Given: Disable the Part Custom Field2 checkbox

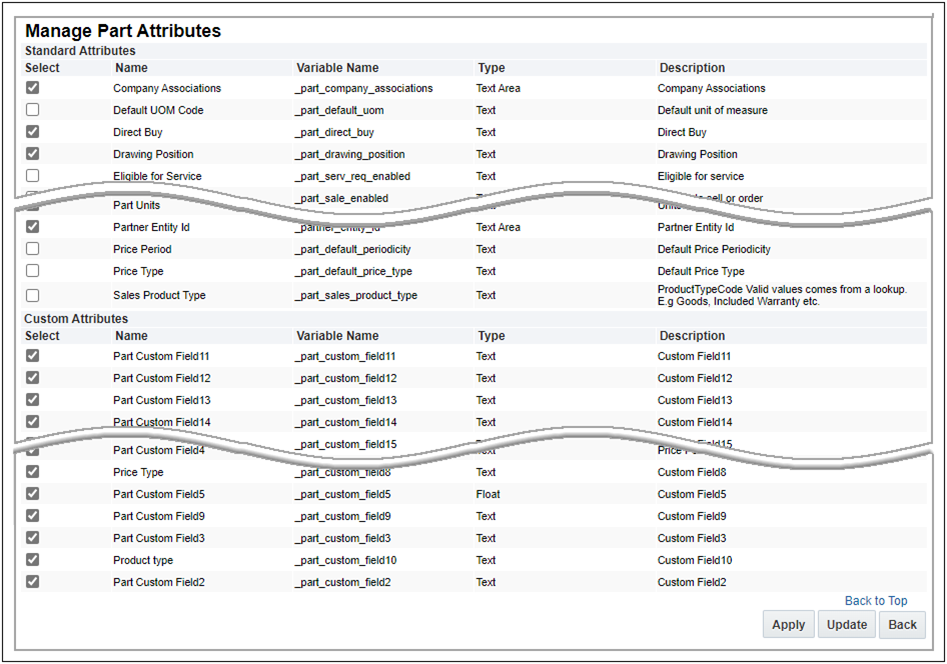Looking at the screenshot, I should (31, 582).
